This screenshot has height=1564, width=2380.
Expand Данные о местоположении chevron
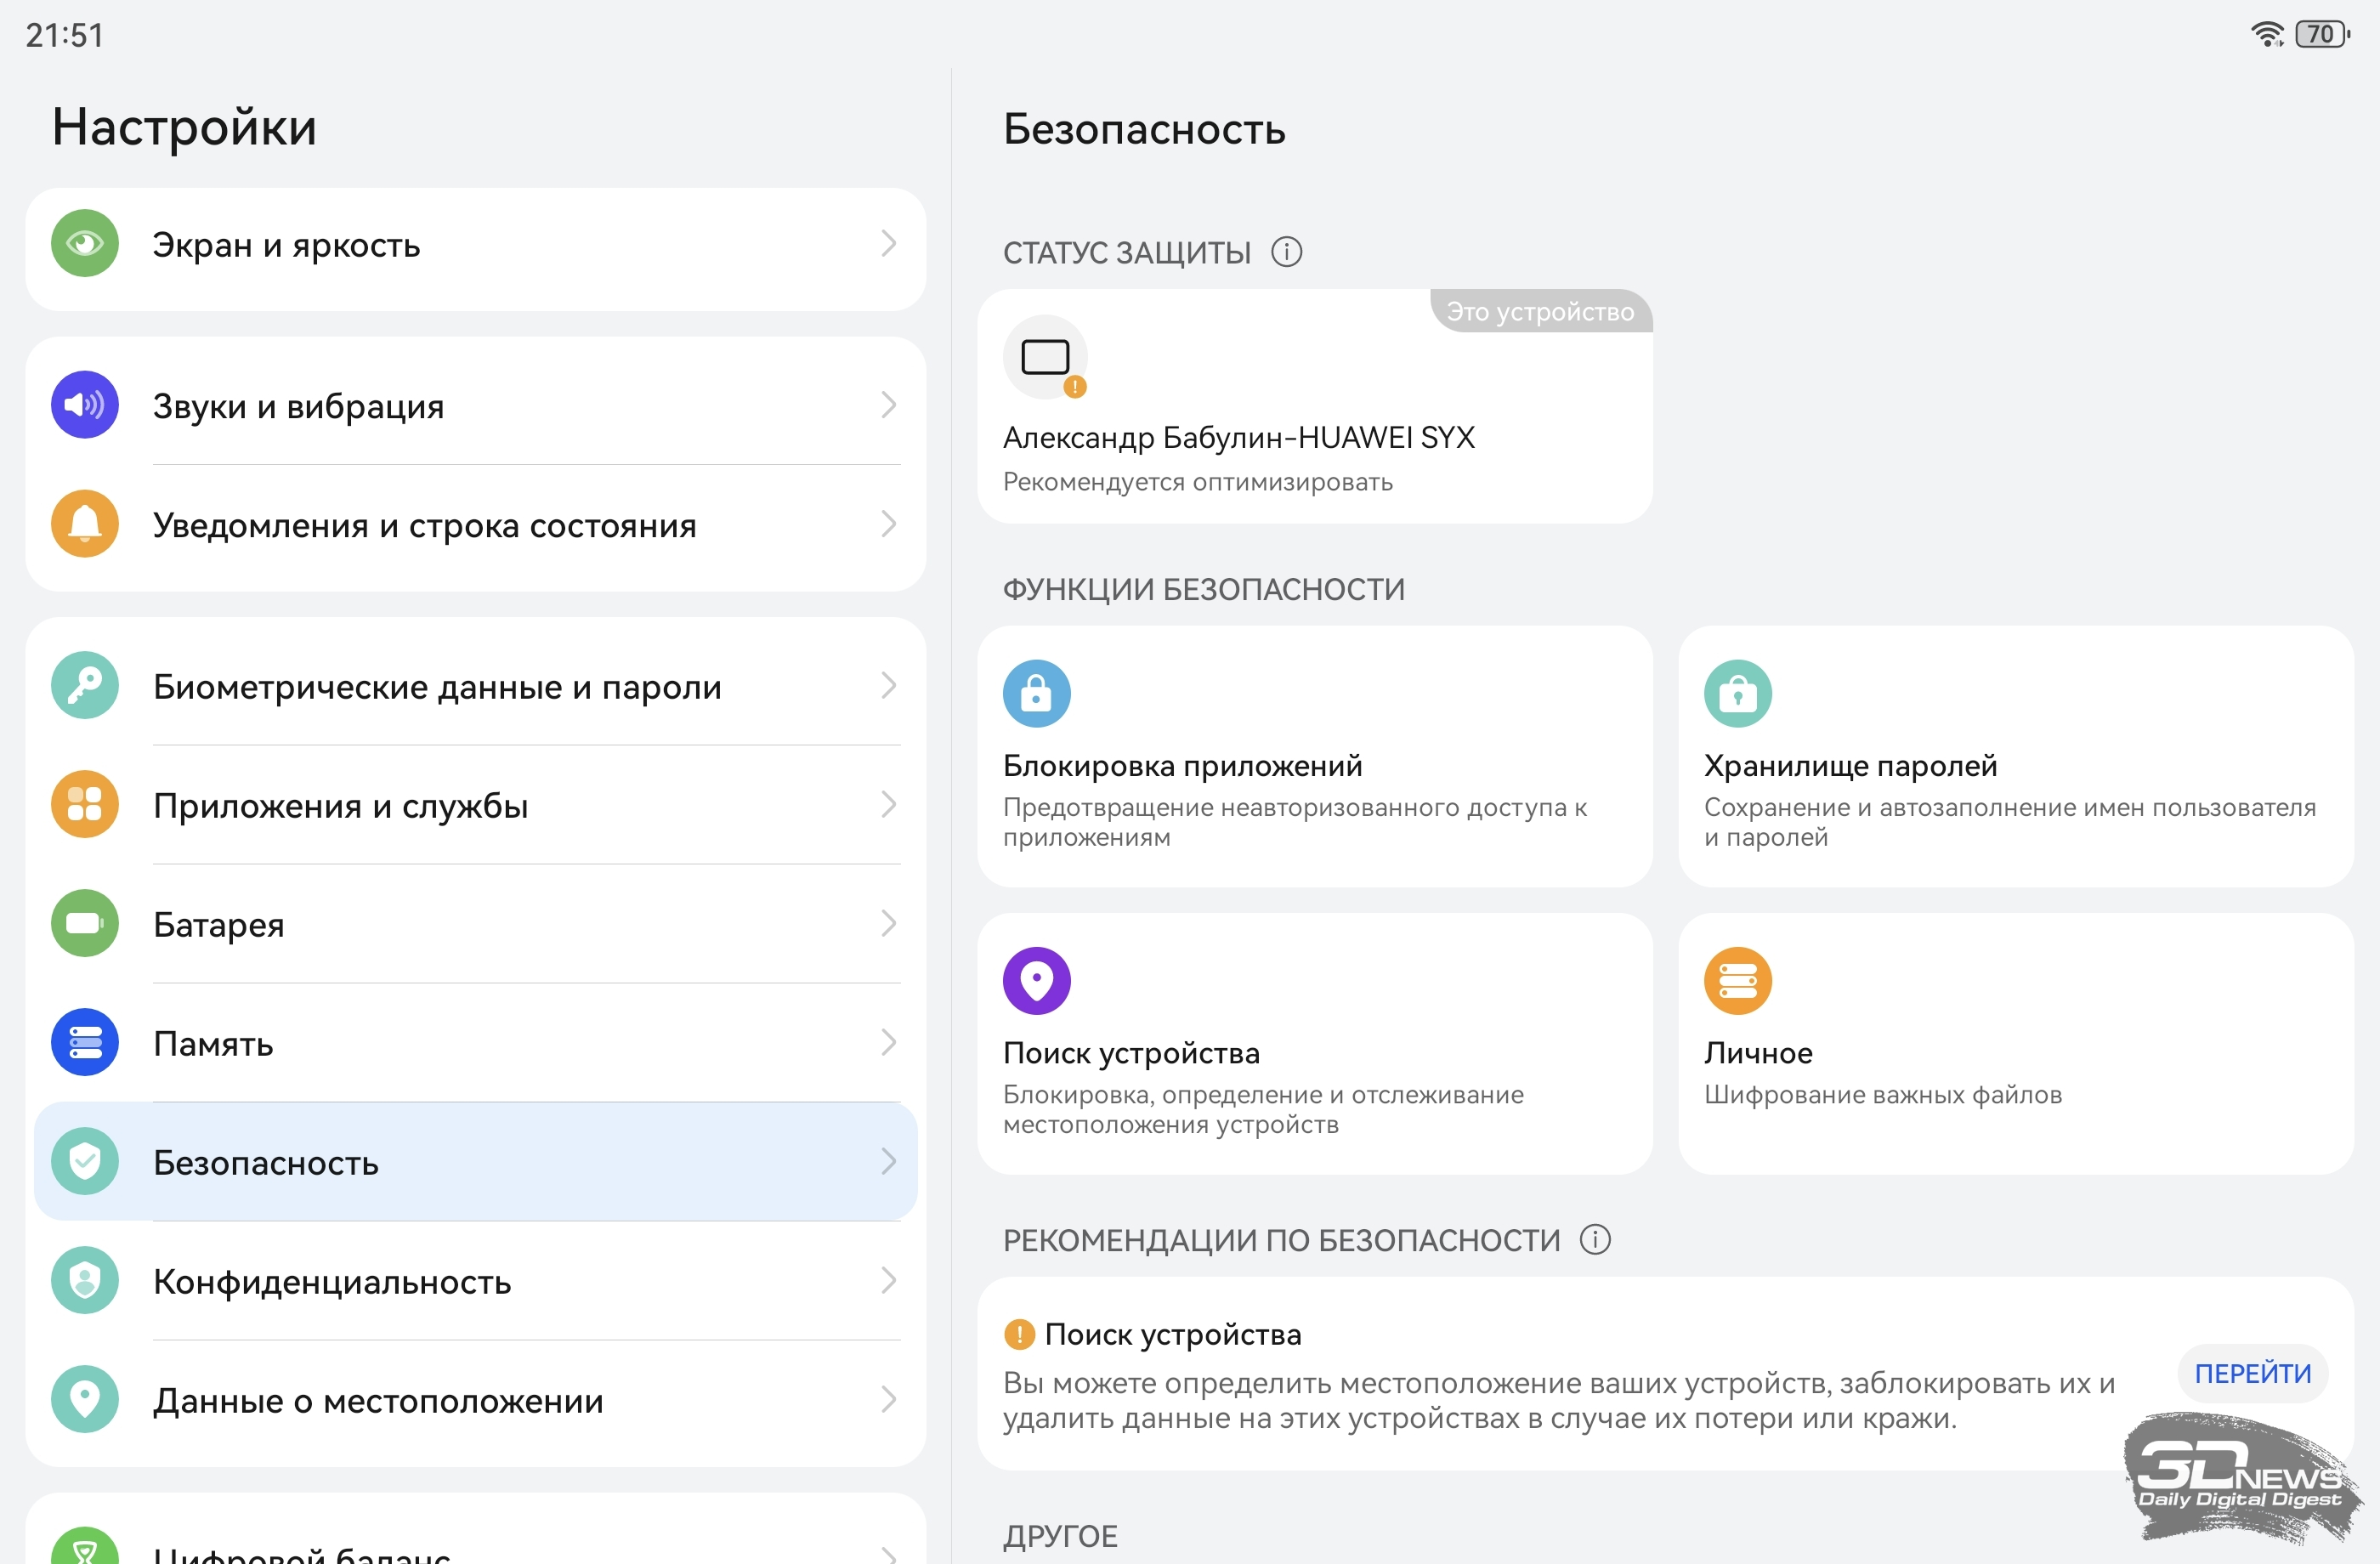click(888, 1399)
